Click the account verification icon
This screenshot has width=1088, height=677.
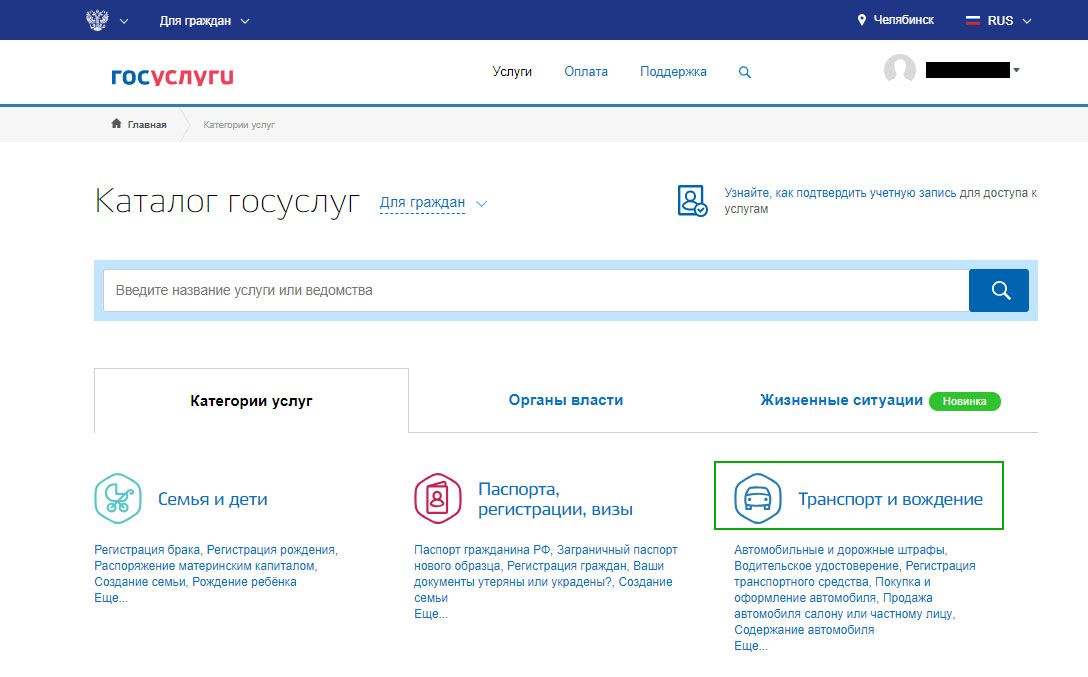click(692, 200)
